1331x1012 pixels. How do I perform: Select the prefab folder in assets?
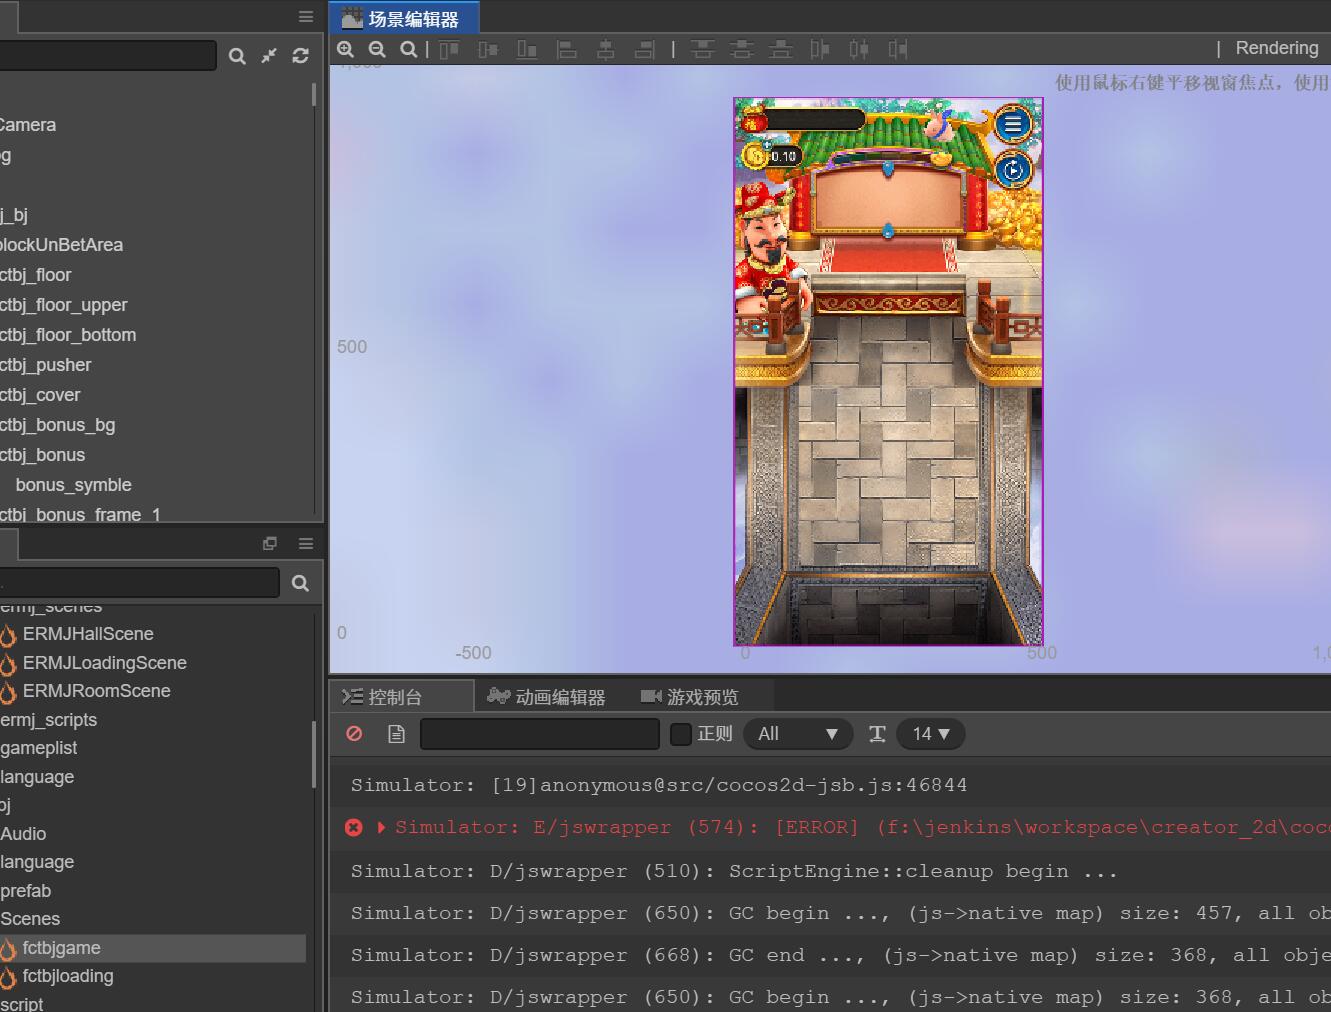pos(26,891)
